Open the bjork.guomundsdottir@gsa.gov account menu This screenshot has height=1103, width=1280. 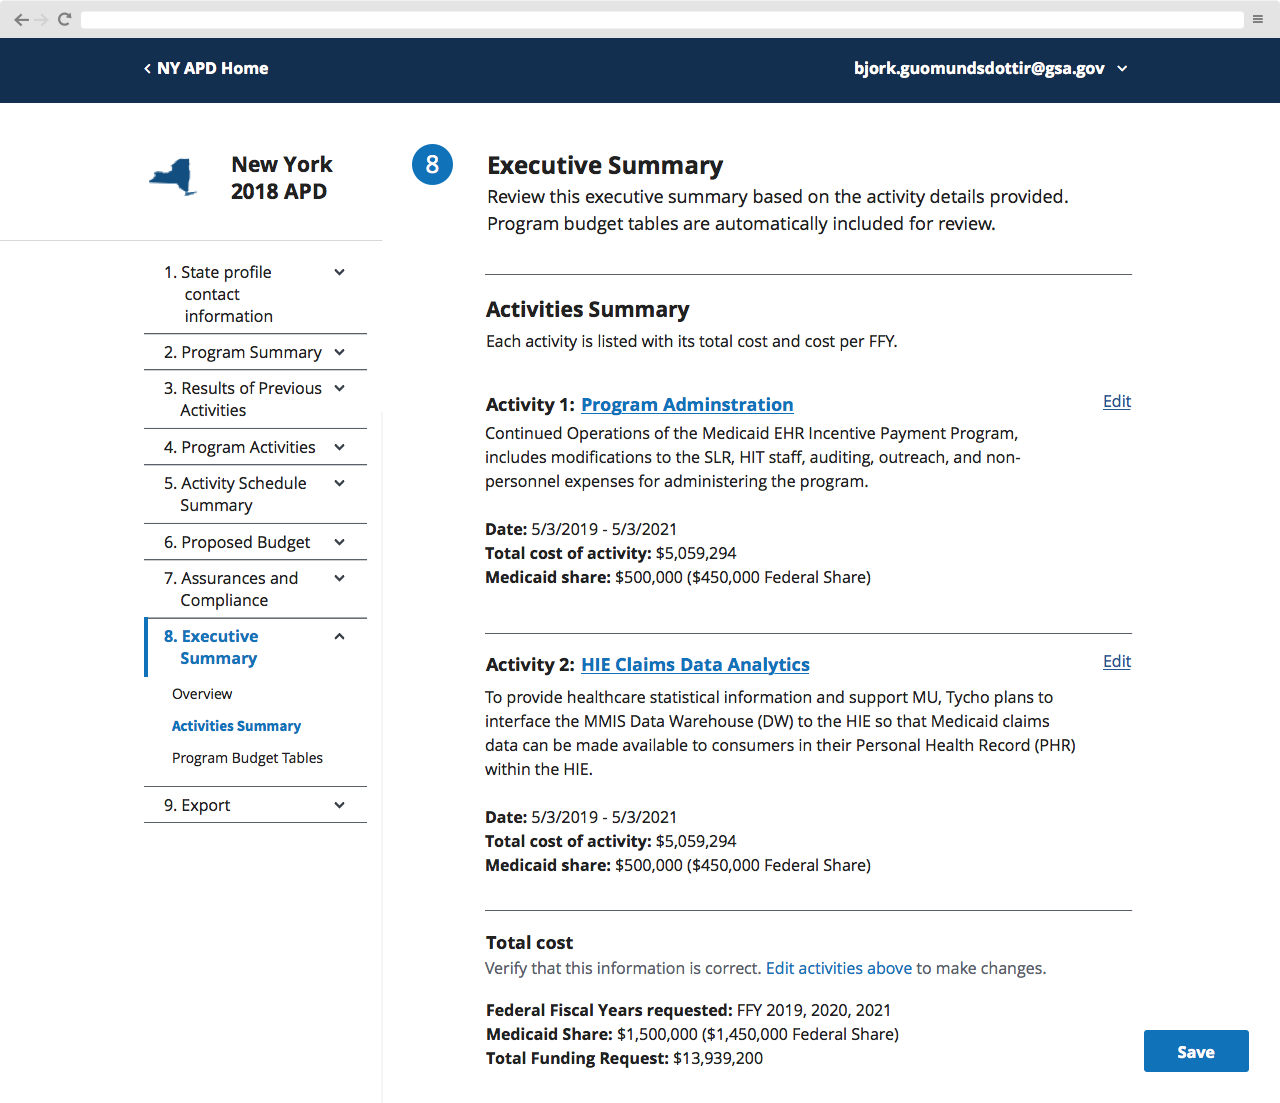coord(991,68)
